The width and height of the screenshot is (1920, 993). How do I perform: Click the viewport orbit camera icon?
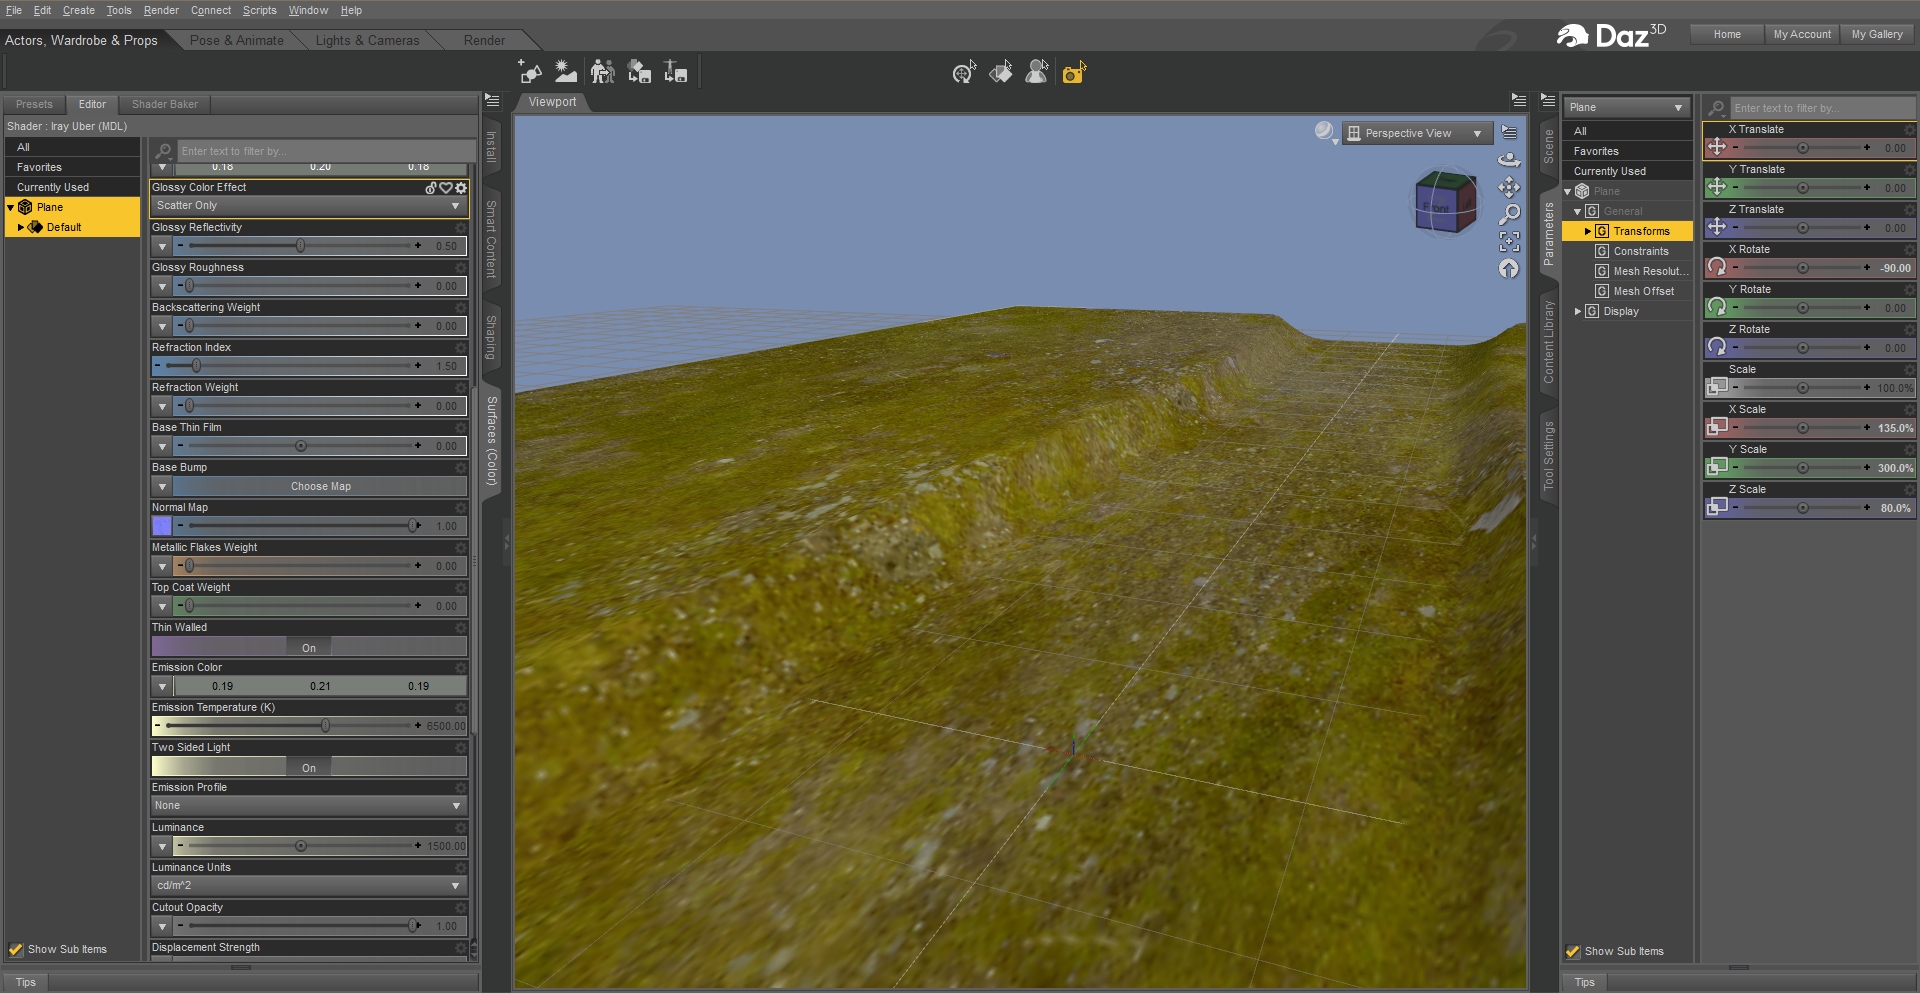tap(1509, 160)
